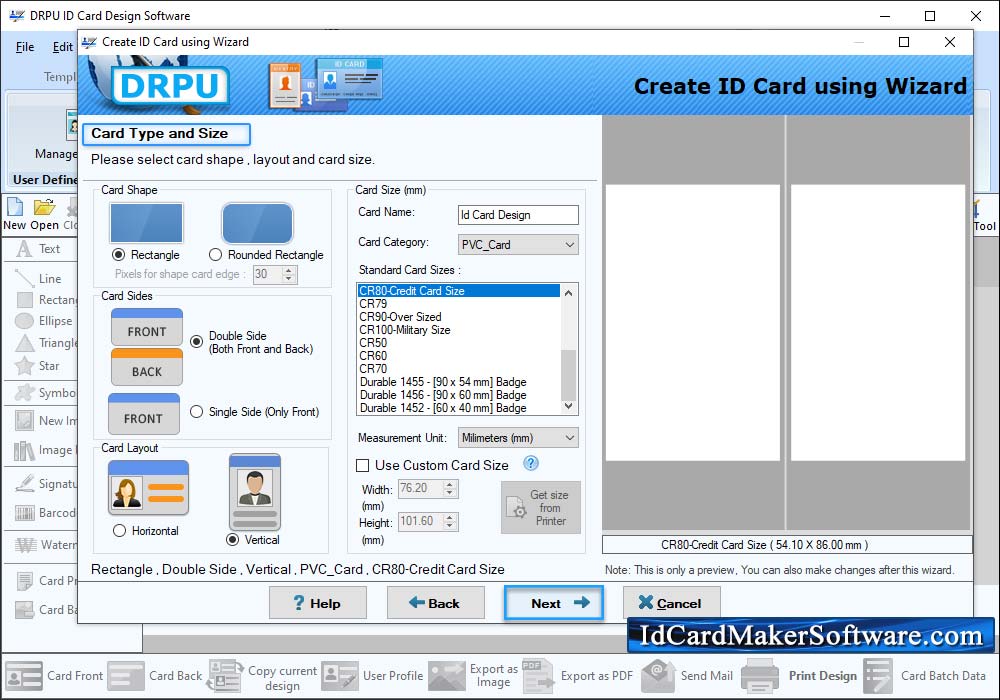Open the Edit menu
Image resolution: width=1000 pixels, height=700 pixels.
click(x=62, y=47)
